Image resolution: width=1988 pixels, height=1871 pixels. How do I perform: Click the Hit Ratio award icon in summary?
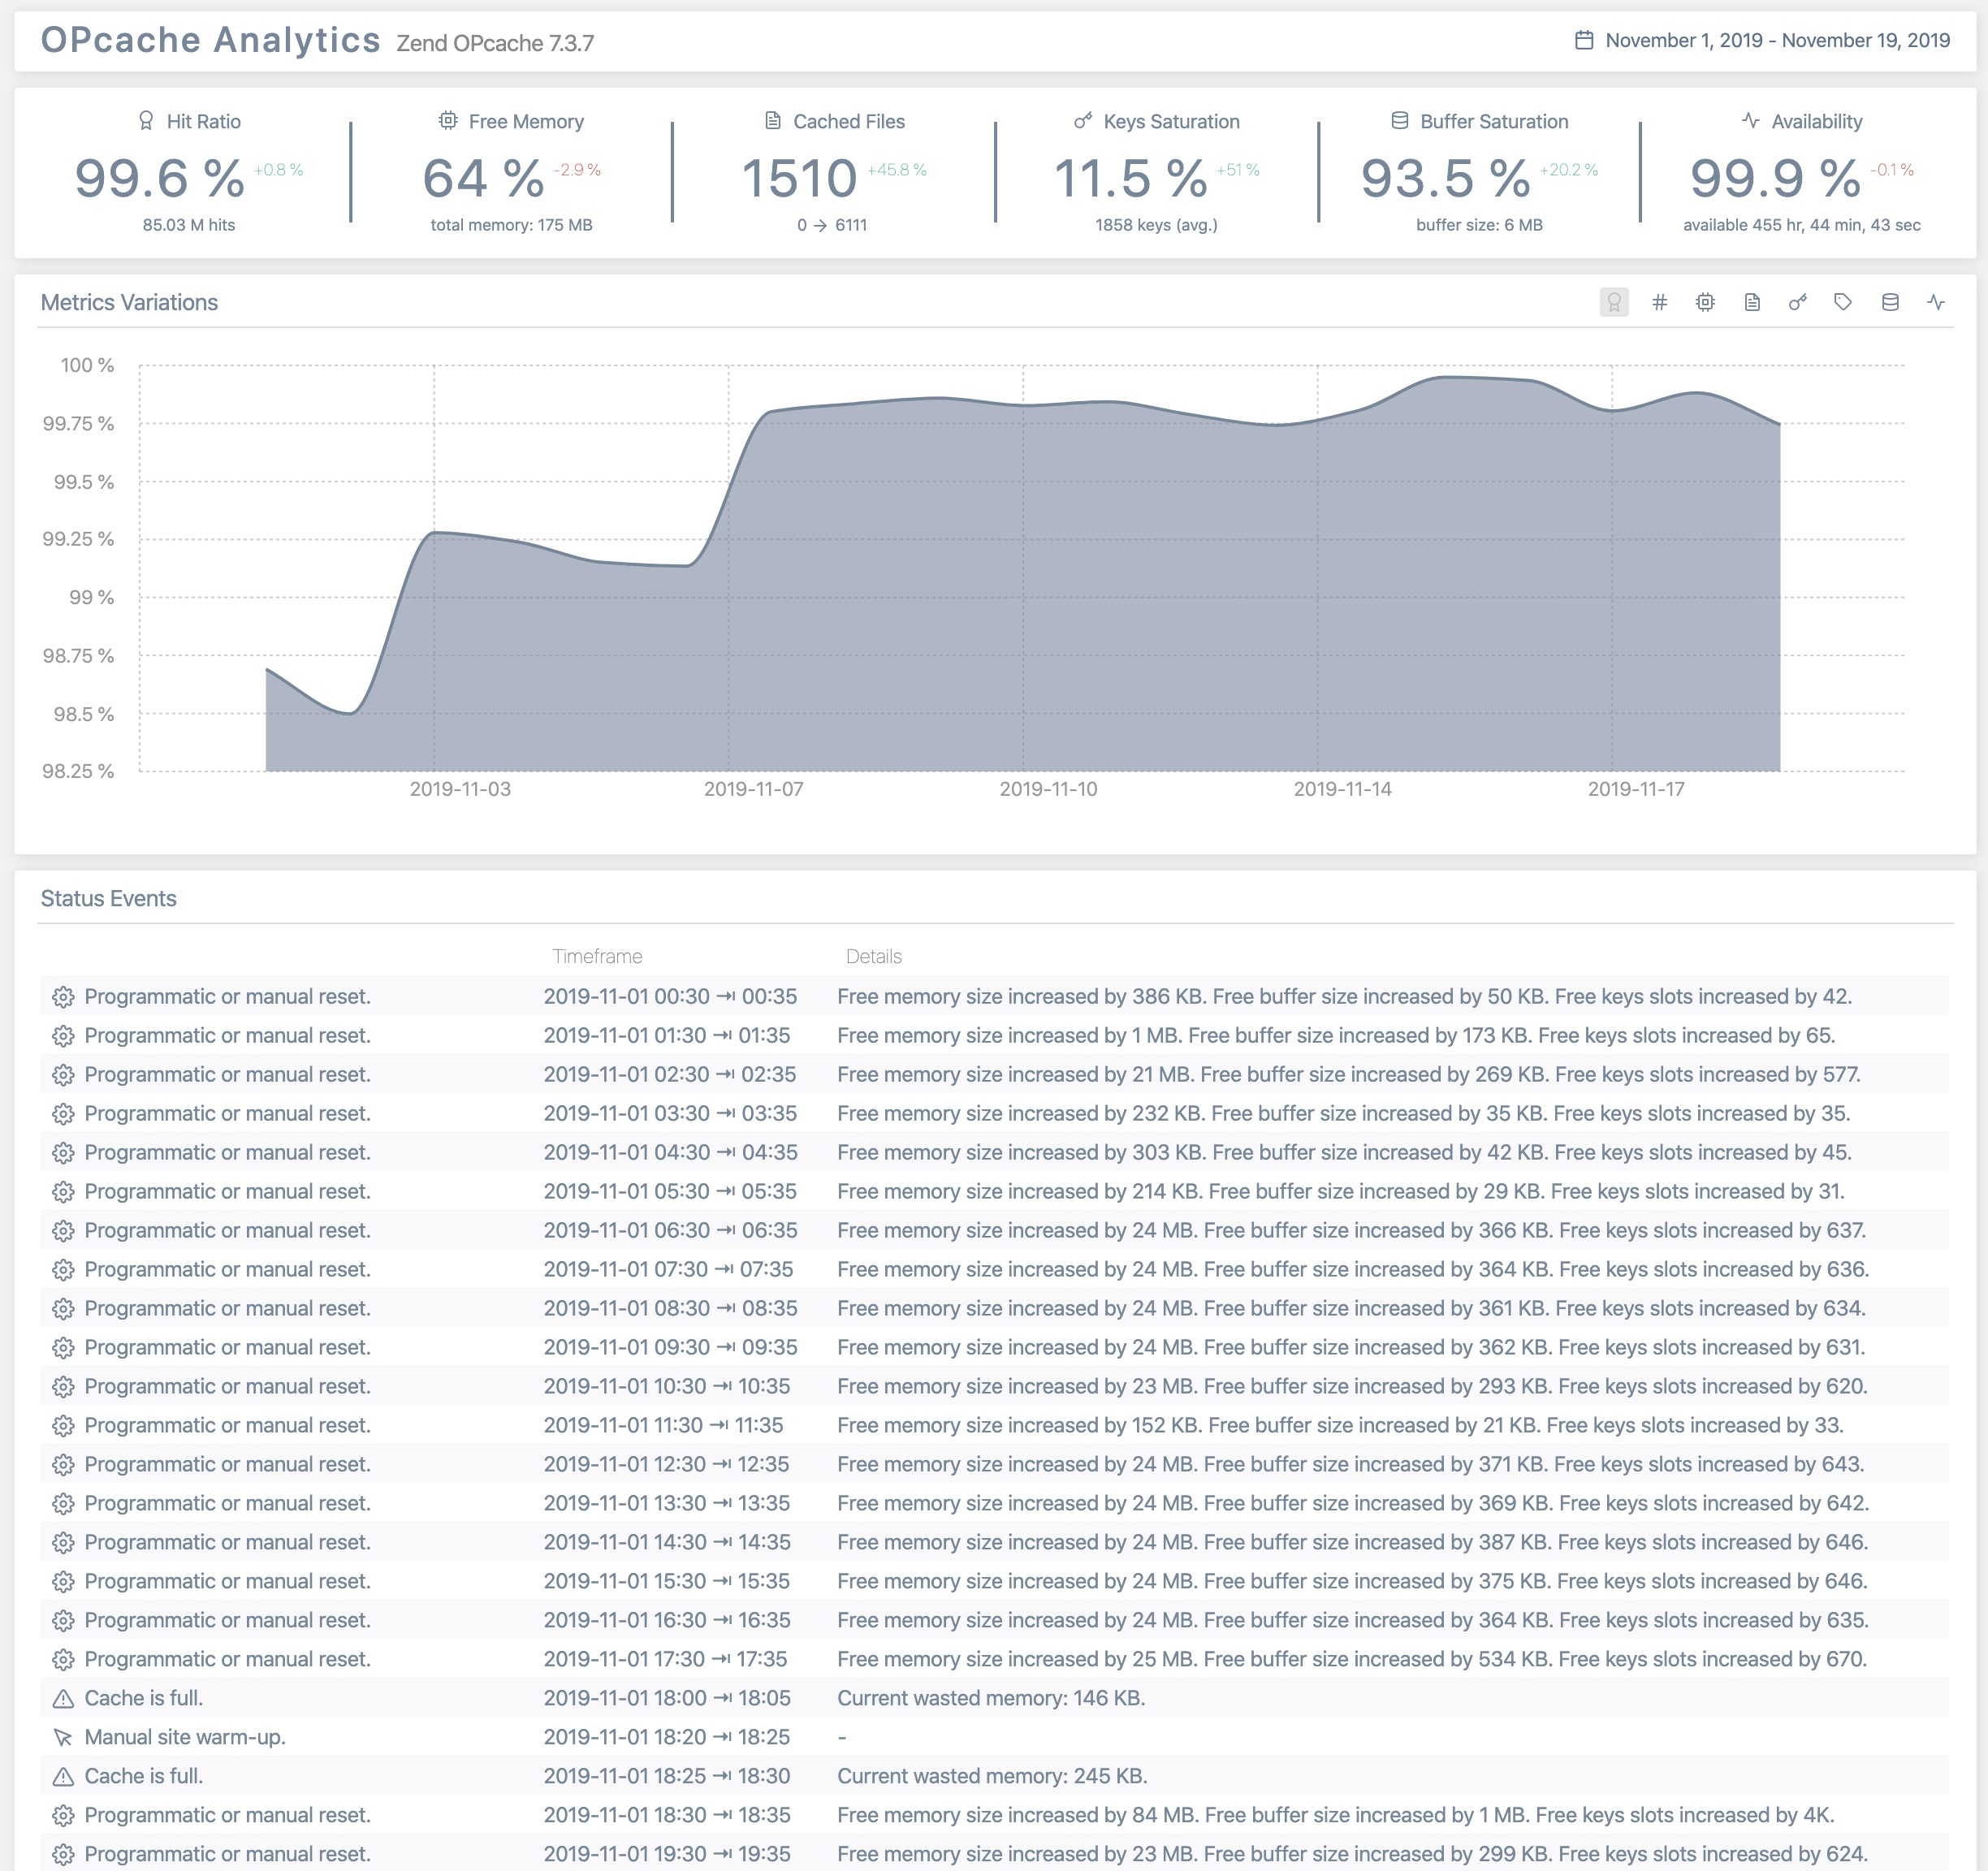pyautogui.click(x=146, y=121)
